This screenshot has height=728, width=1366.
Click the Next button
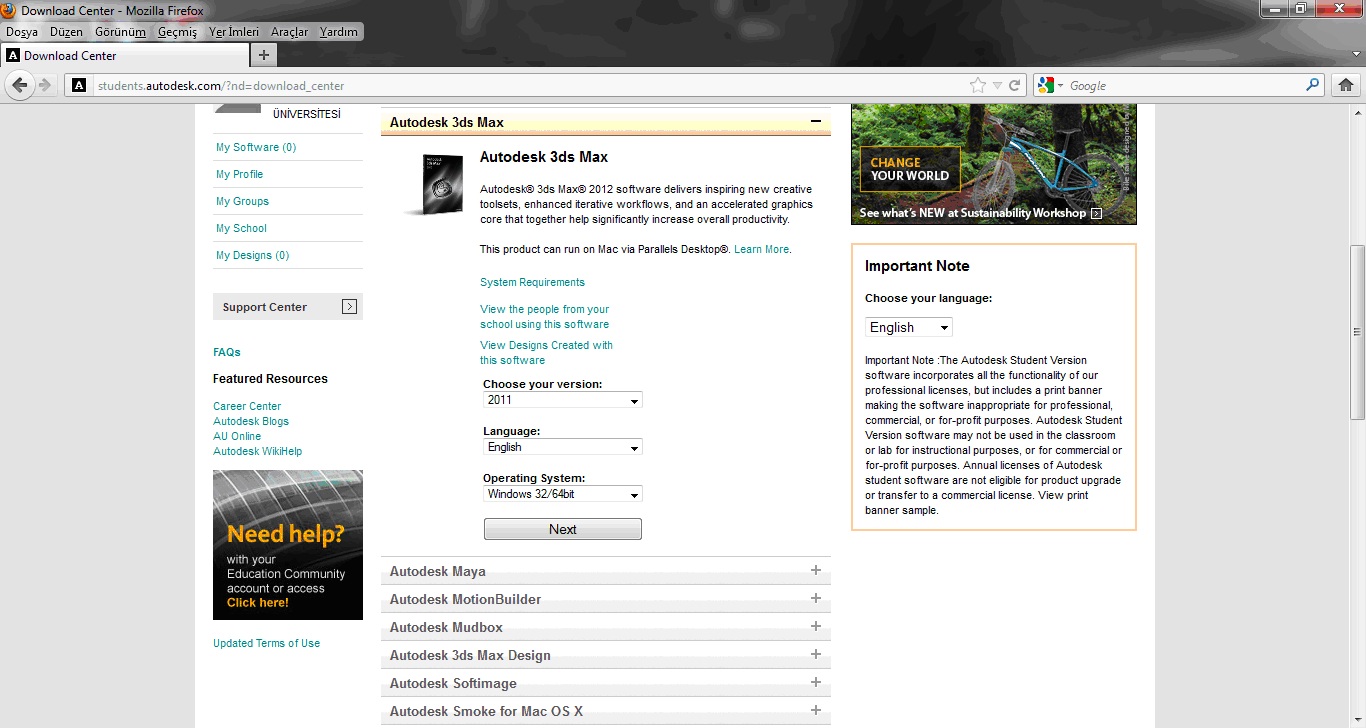coord(563,529)
